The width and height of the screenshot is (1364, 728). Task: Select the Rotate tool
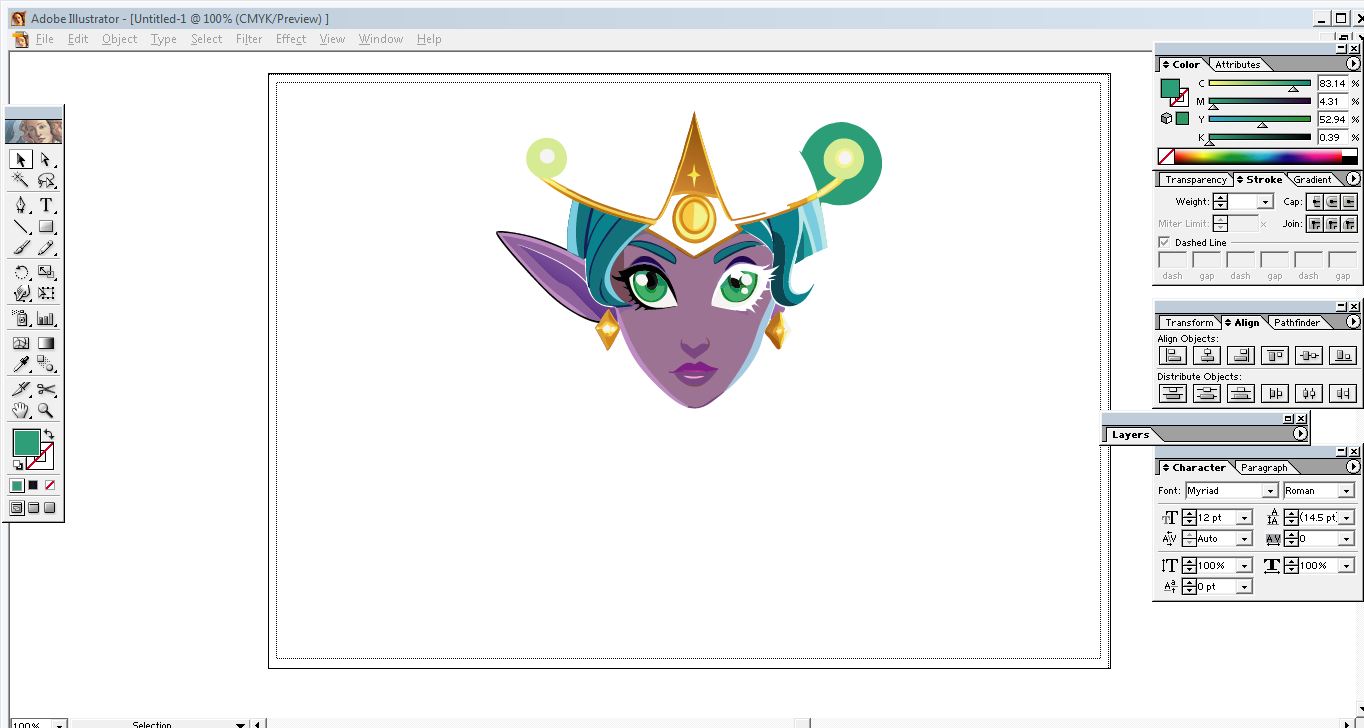pos(20,272)
